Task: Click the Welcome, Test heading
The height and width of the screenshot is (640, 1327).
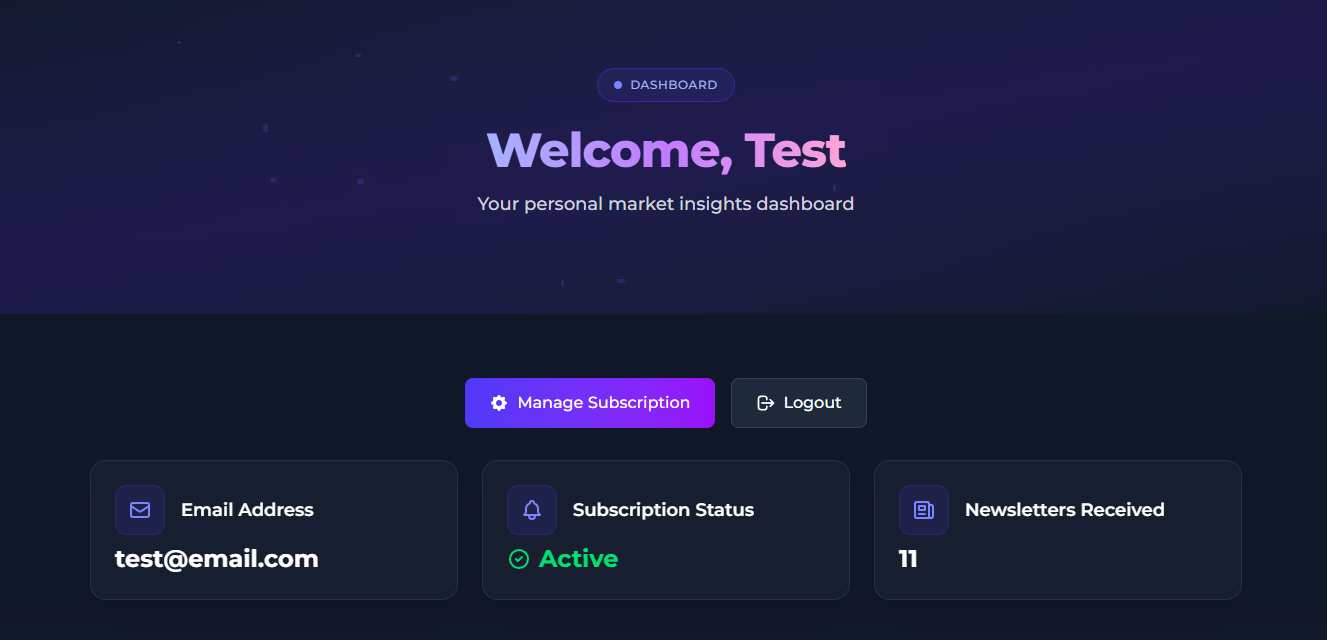Action: coord(666,150)
